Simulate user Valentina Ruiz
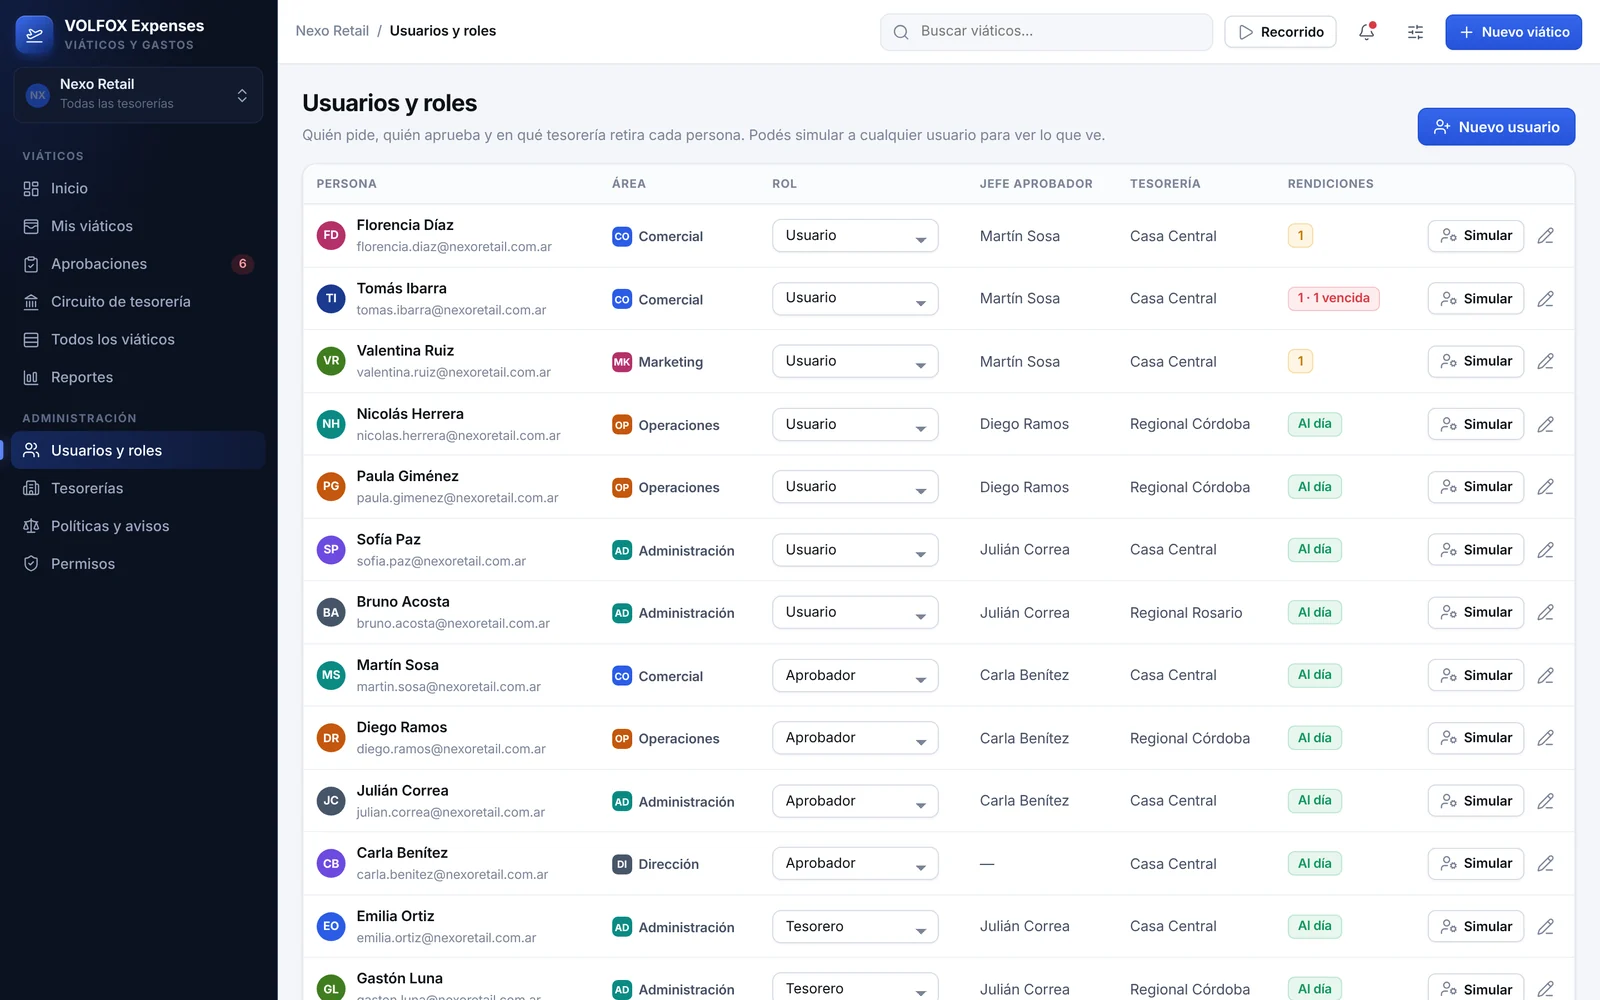The width and height of the screenshot is (1600, 1000). pyautogui.click(x=1475, y=361)
